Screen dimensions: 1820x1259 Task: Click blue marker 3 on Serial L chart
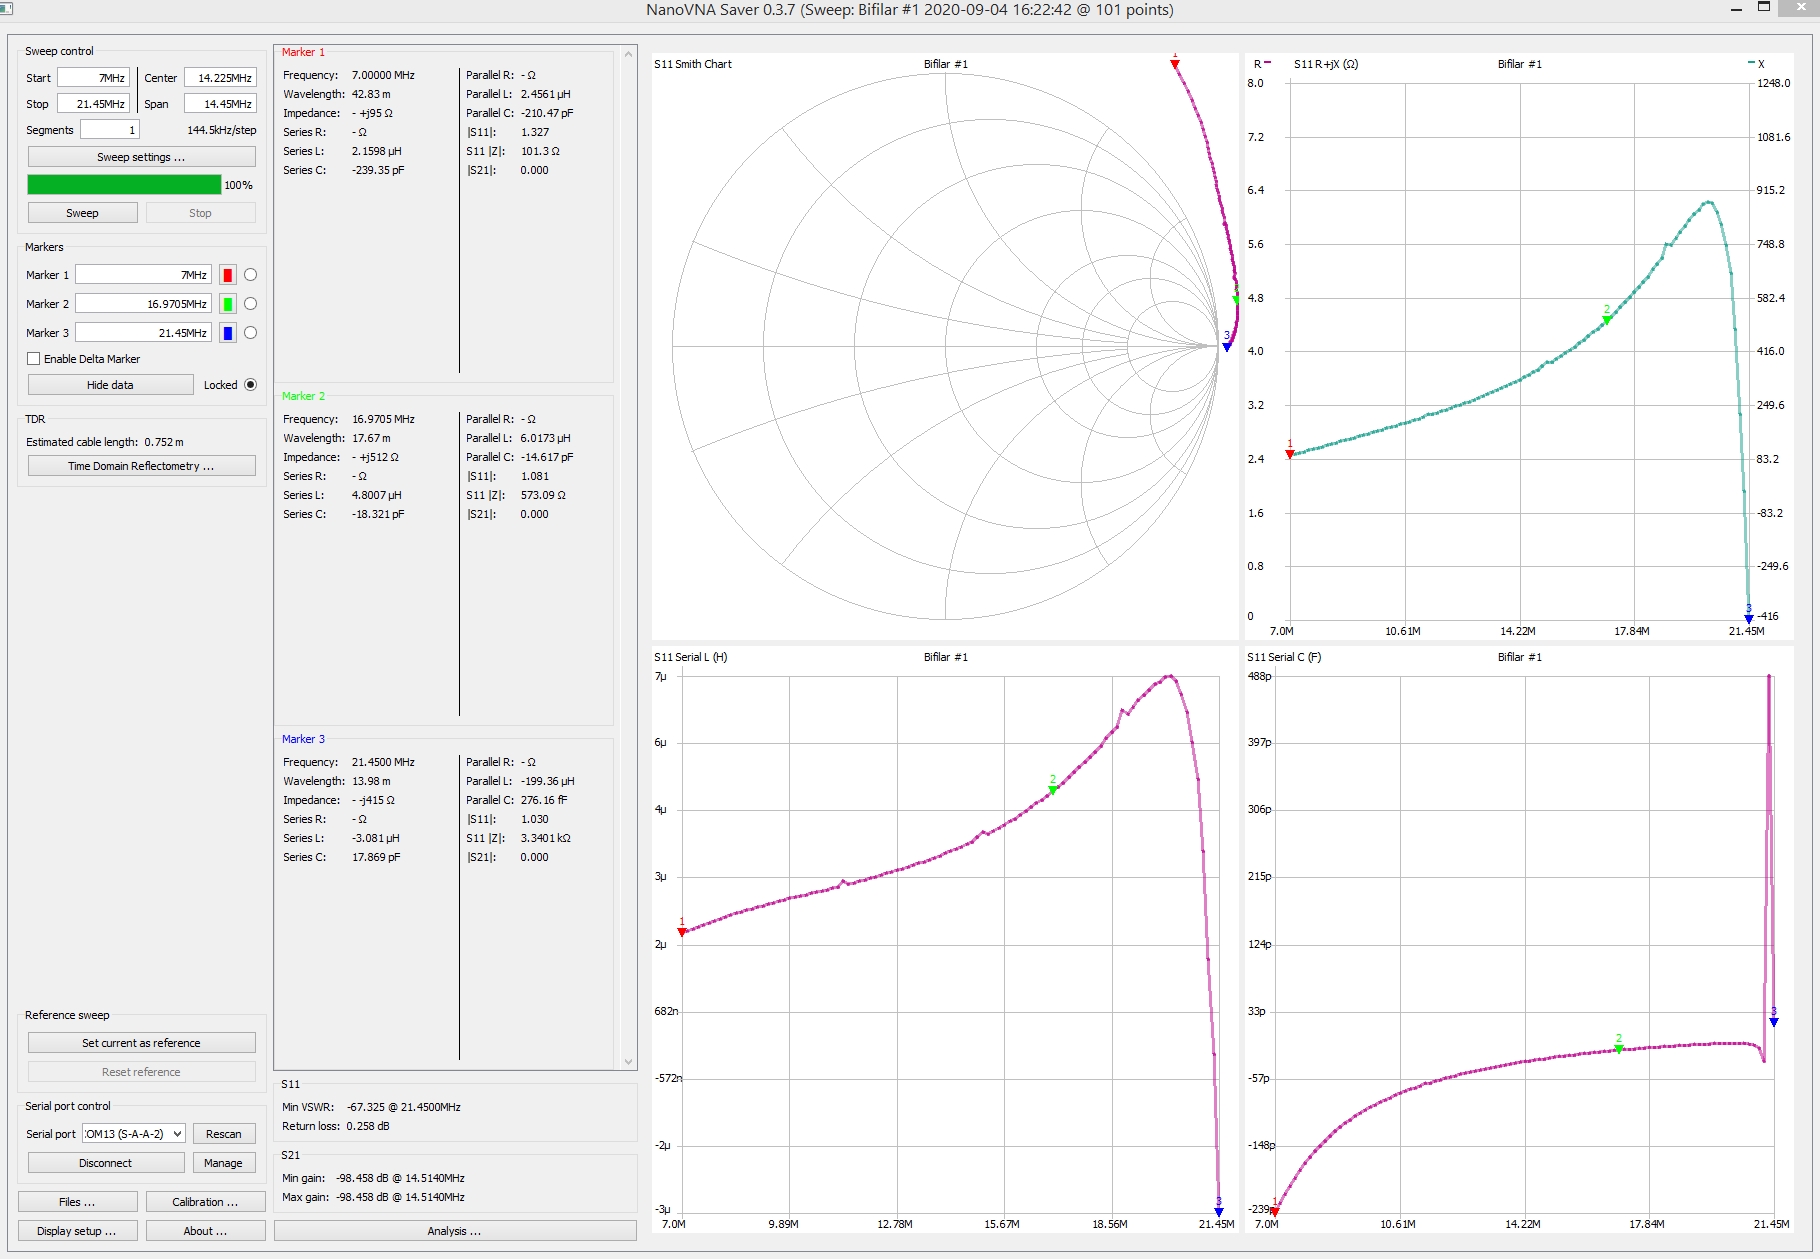[x=1219, y=1212]
